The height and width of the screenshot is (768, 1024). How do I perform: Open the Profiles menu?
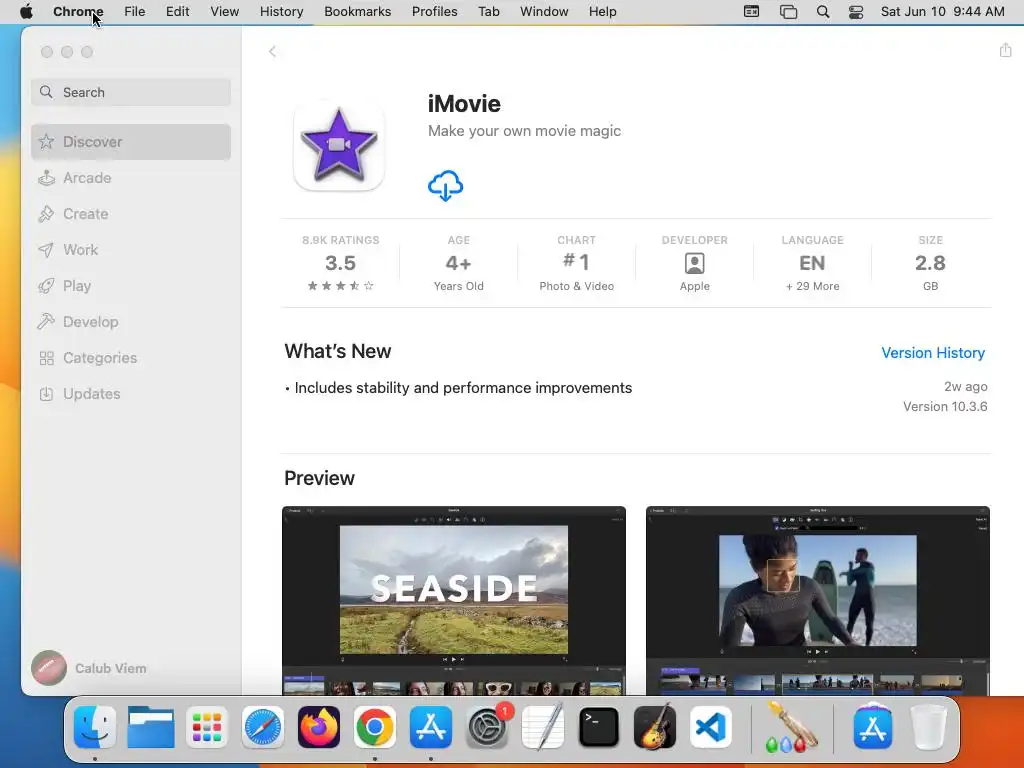[x=434, y=12]
